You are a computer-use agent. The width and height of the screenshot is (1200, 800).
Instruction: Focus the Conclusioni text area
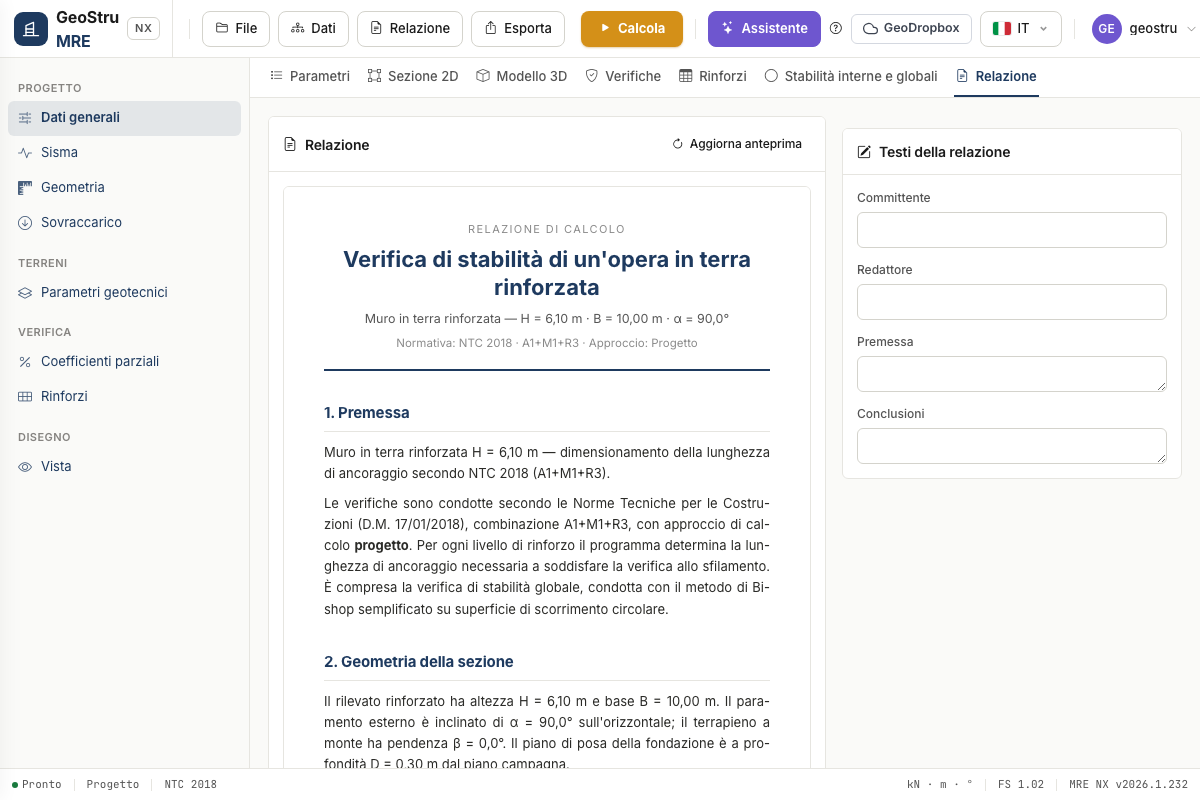click(1012, 446)
